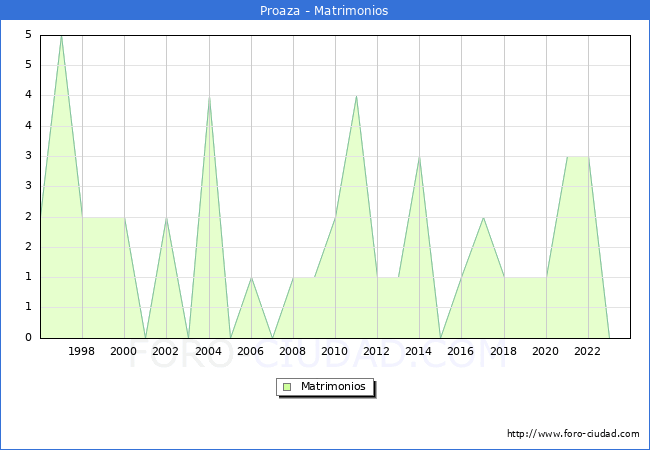Click the 2008 x-axis label
The height and width of the screenshot is (450, 650).
293,351
